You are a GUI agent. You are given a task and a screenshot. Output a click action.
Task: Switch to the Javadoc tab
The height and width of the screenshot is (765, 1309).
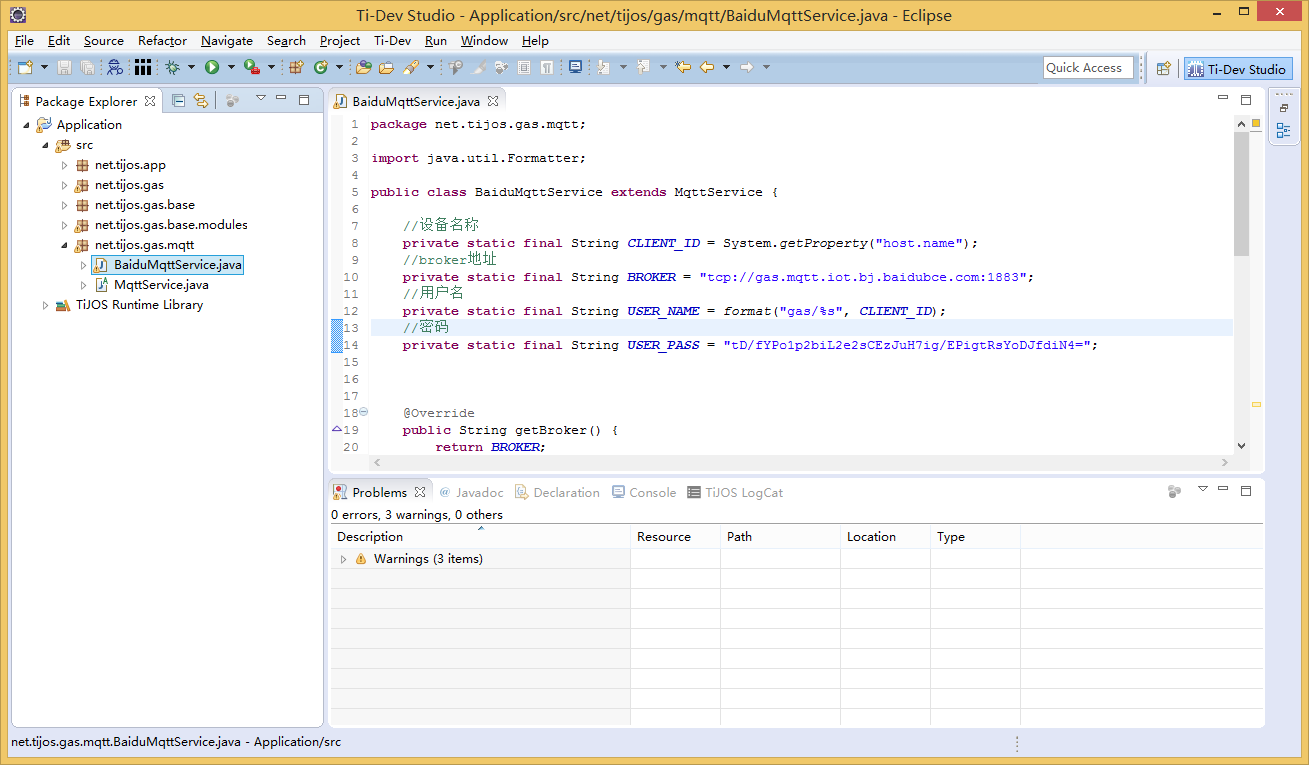pyautogui.click(x=471, y=492)
